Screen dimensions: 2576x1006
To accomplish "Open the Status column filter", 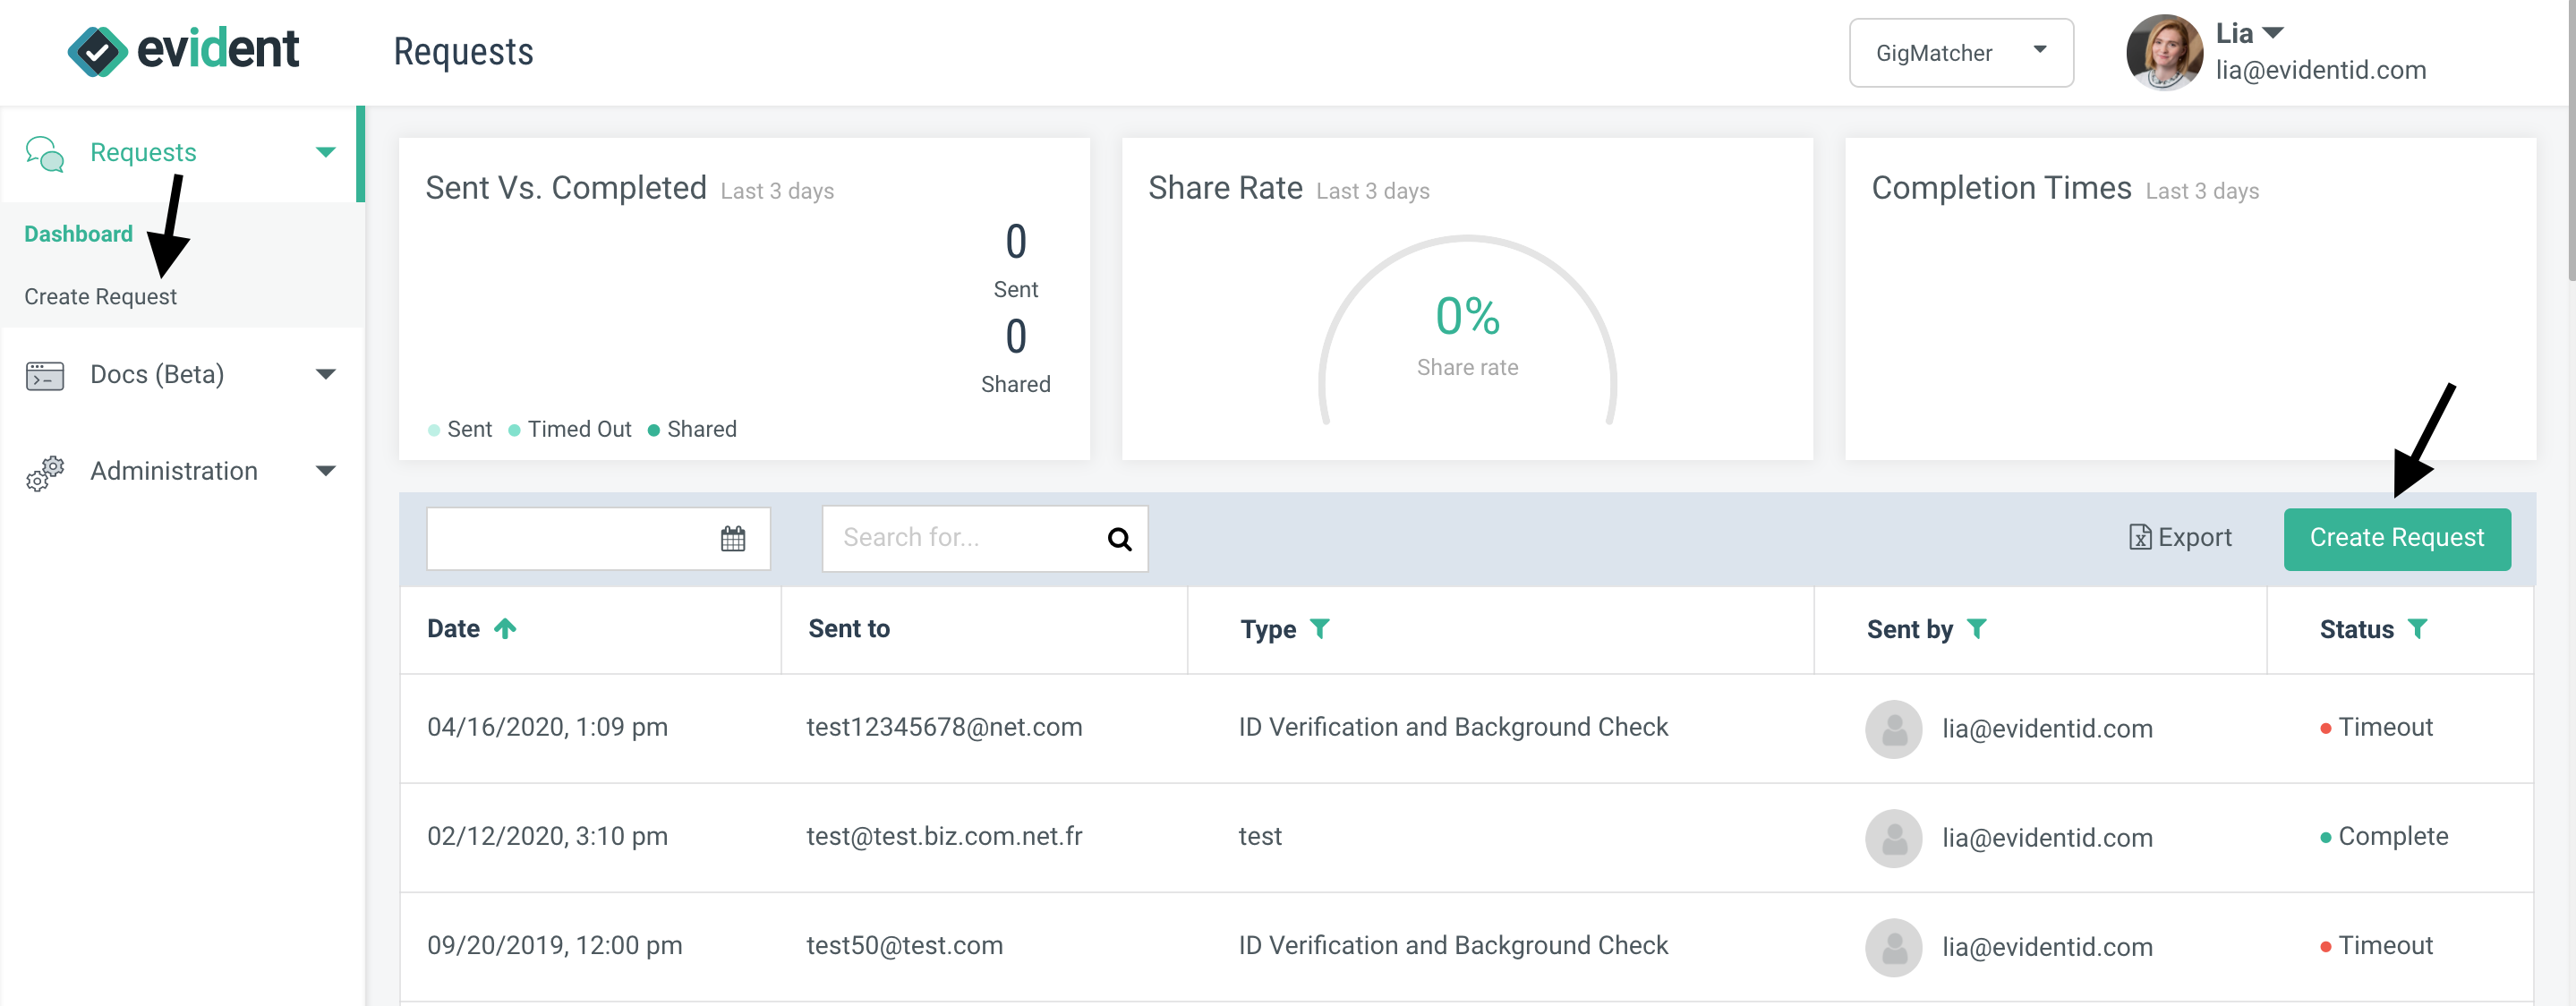I will (x=2418, y=629).
